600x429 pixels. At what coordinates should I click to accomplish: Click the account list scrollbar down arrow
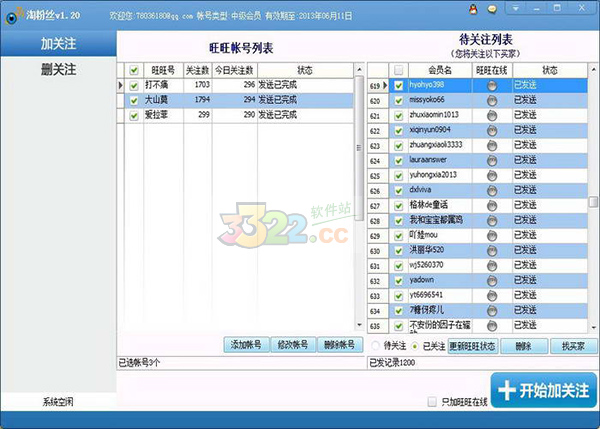pyautogui.click(x=359, y=325)
